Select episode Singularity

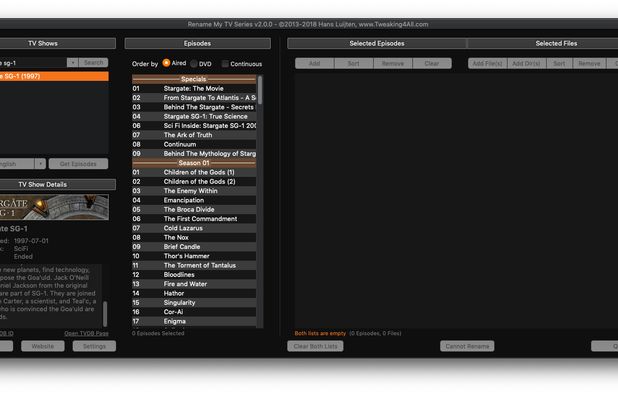(x=194, y=303)
